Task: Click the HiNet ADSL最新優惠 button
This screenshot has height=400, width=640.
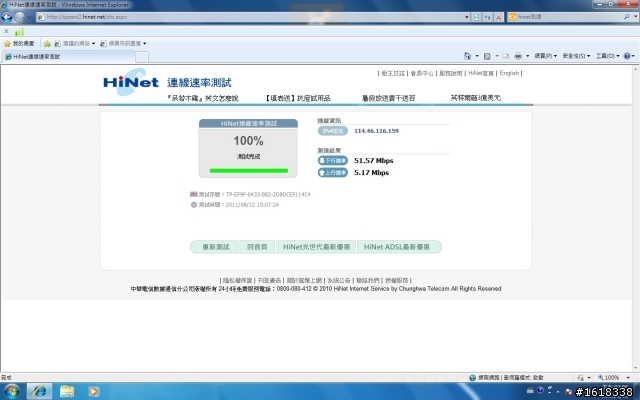Action: point(398,247)
